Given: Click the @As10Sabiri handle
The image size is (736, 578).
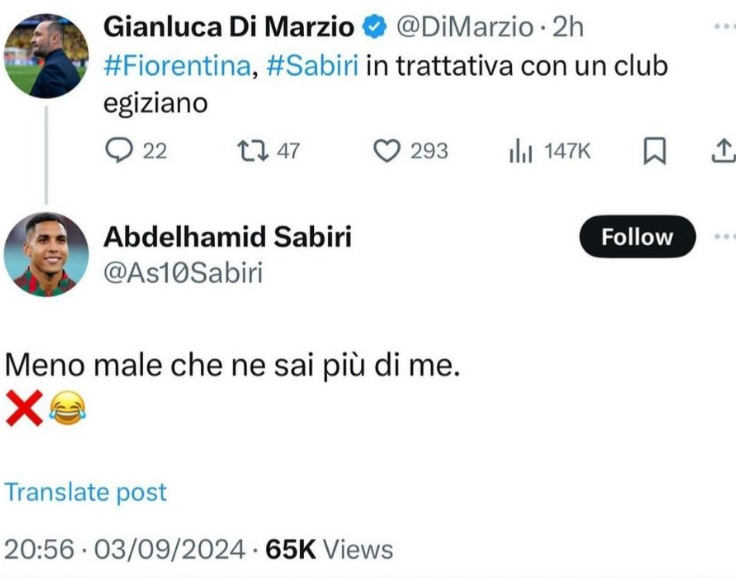Looking at the screenshot, I should tap(183, 272).
